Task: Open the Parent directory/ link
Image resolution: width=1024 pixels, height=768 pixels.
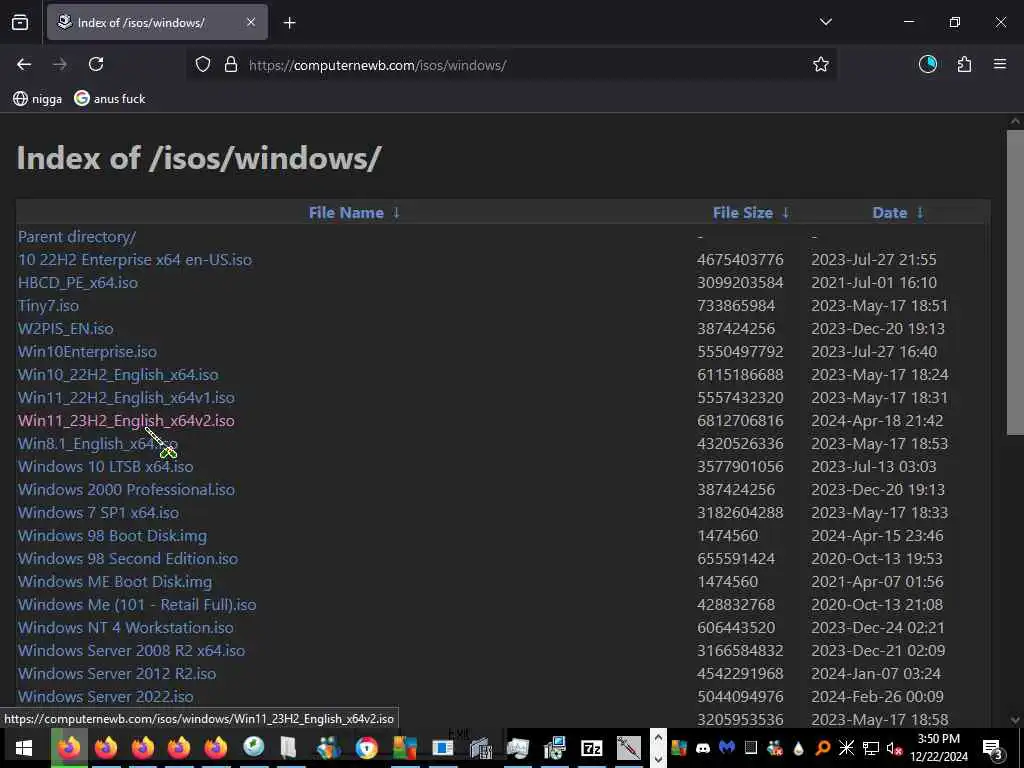Action: (77, 236)
